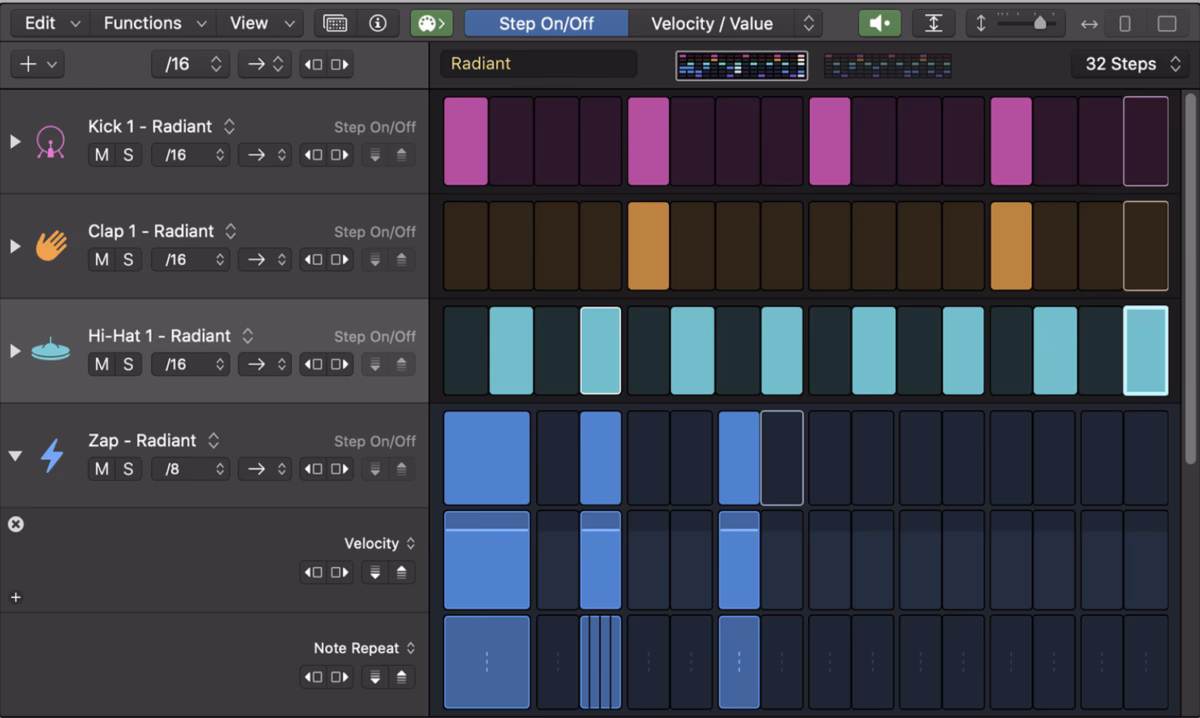The width and height of the screenshot is (1200, 718).
Task: Click the Zap lightning bolt icon
Action: coord(51,456)
